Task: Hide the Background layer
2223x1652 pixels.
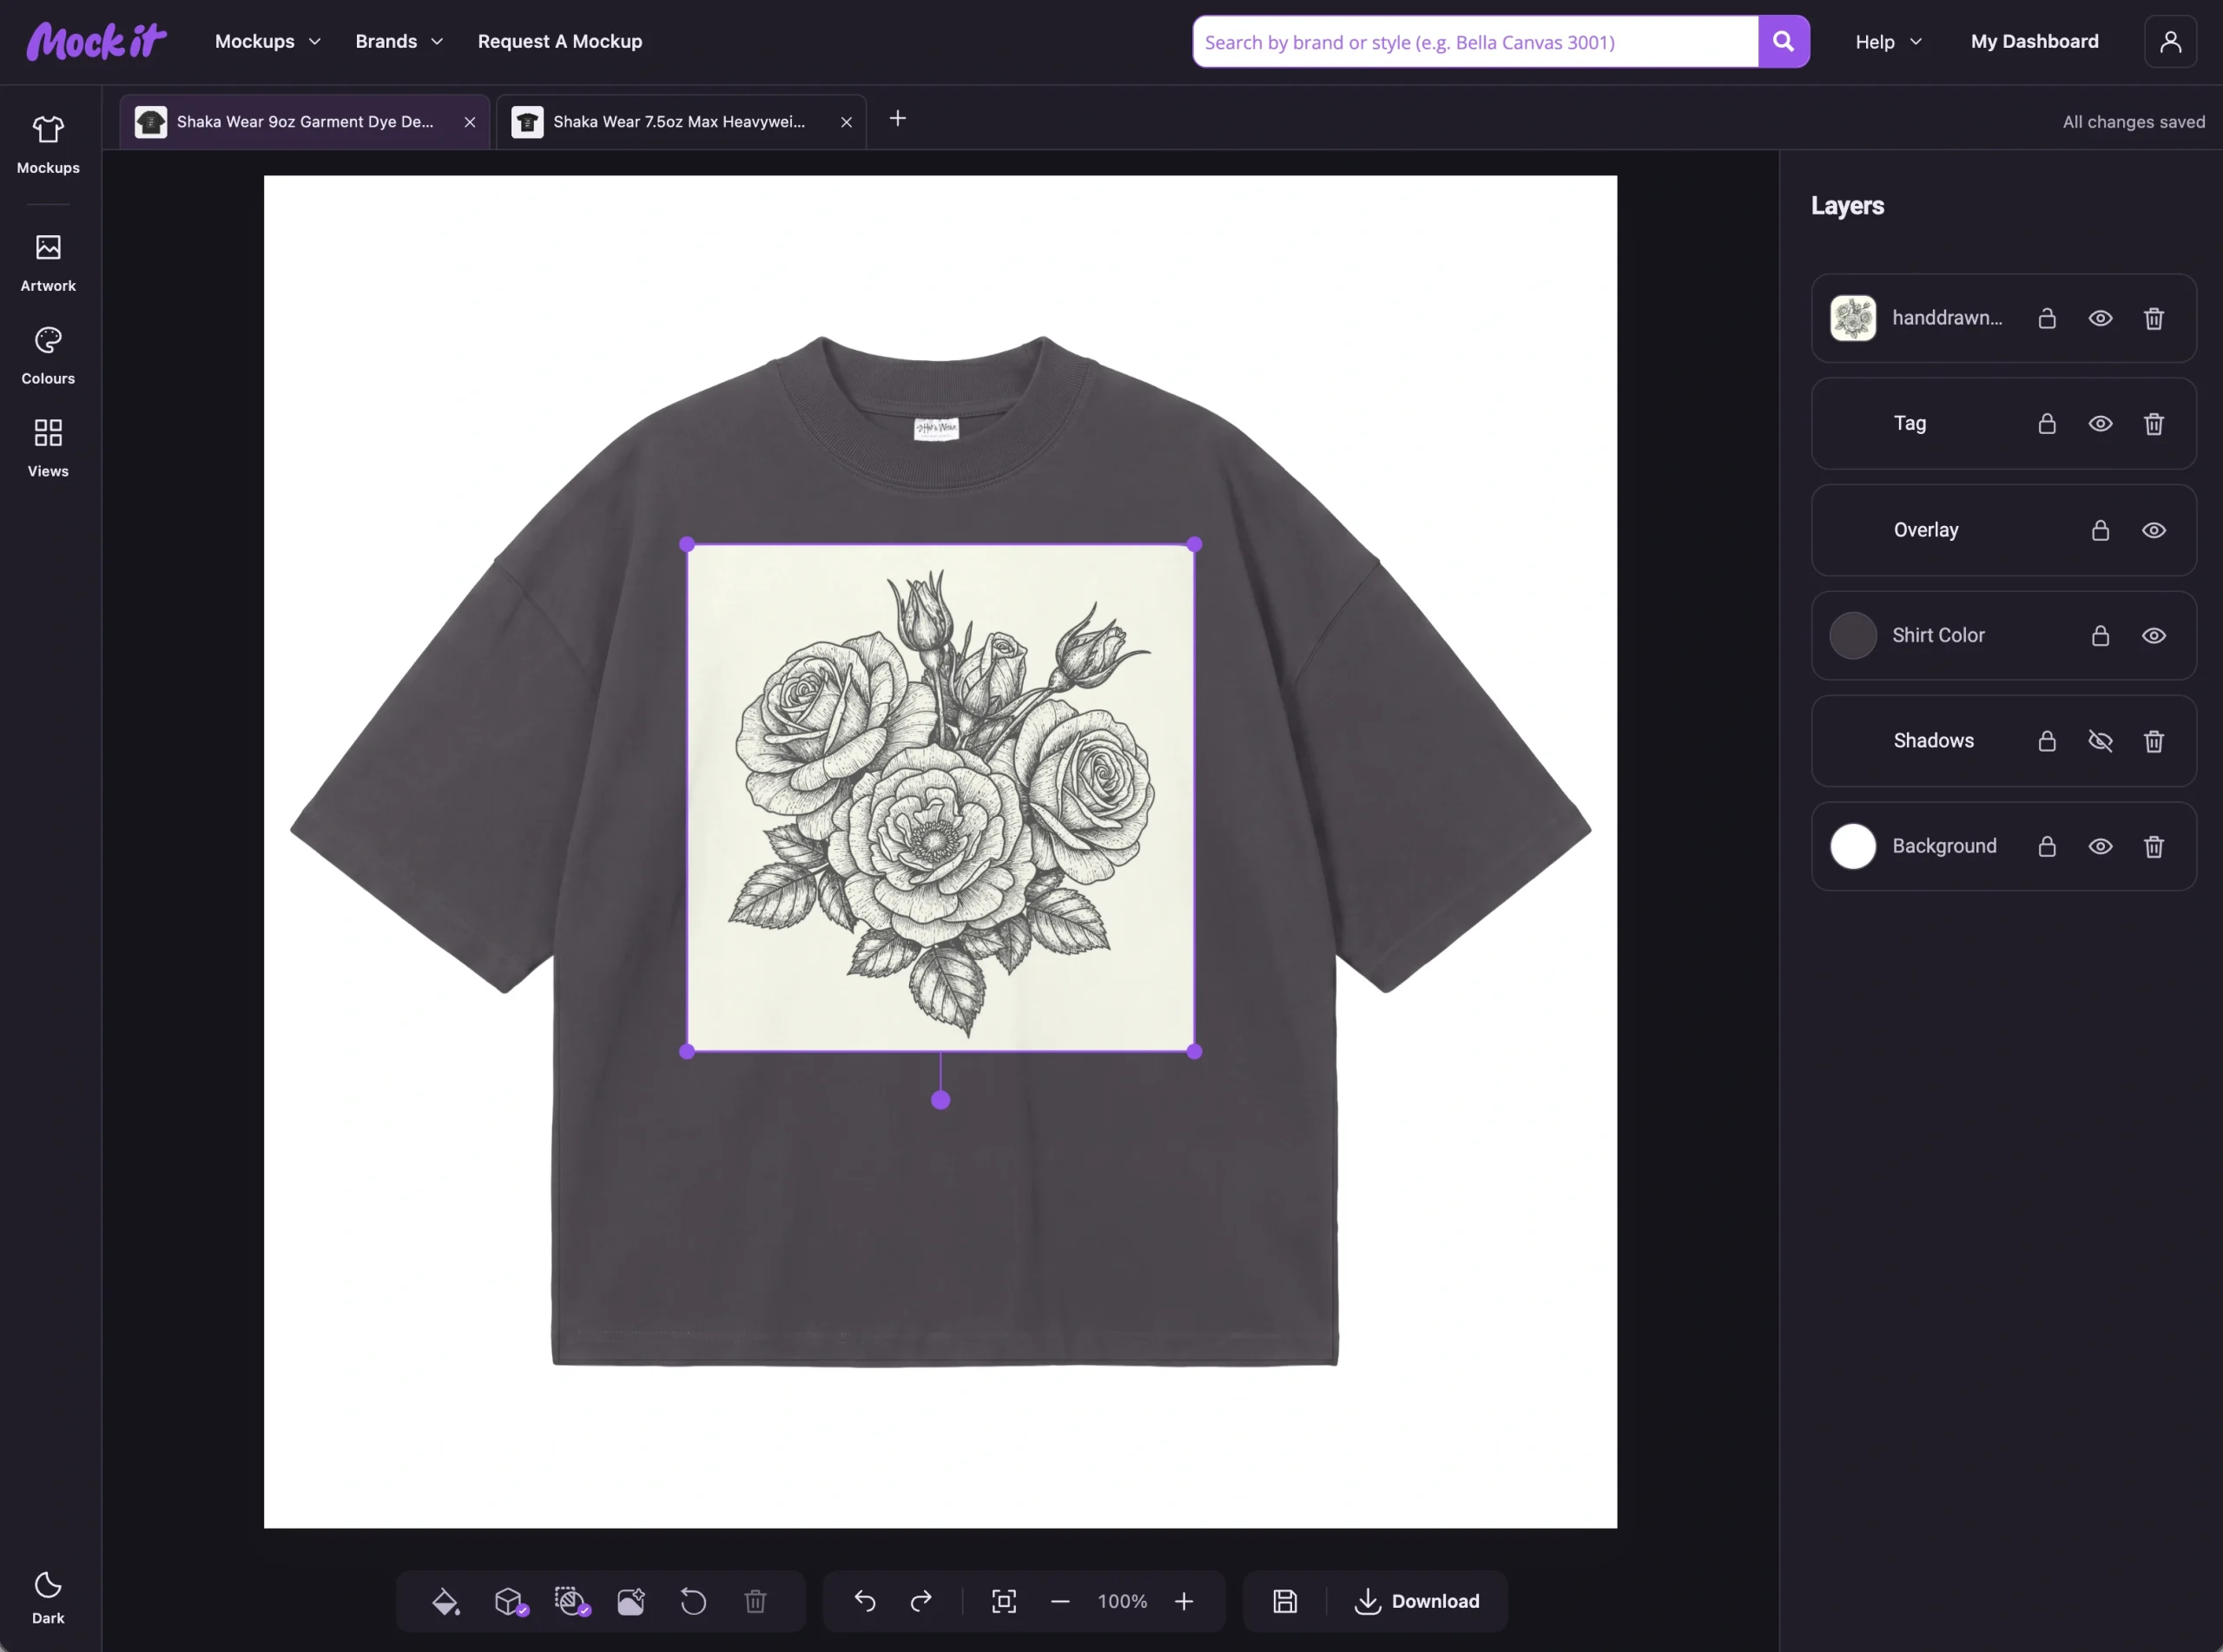Action: [2100, 846]
